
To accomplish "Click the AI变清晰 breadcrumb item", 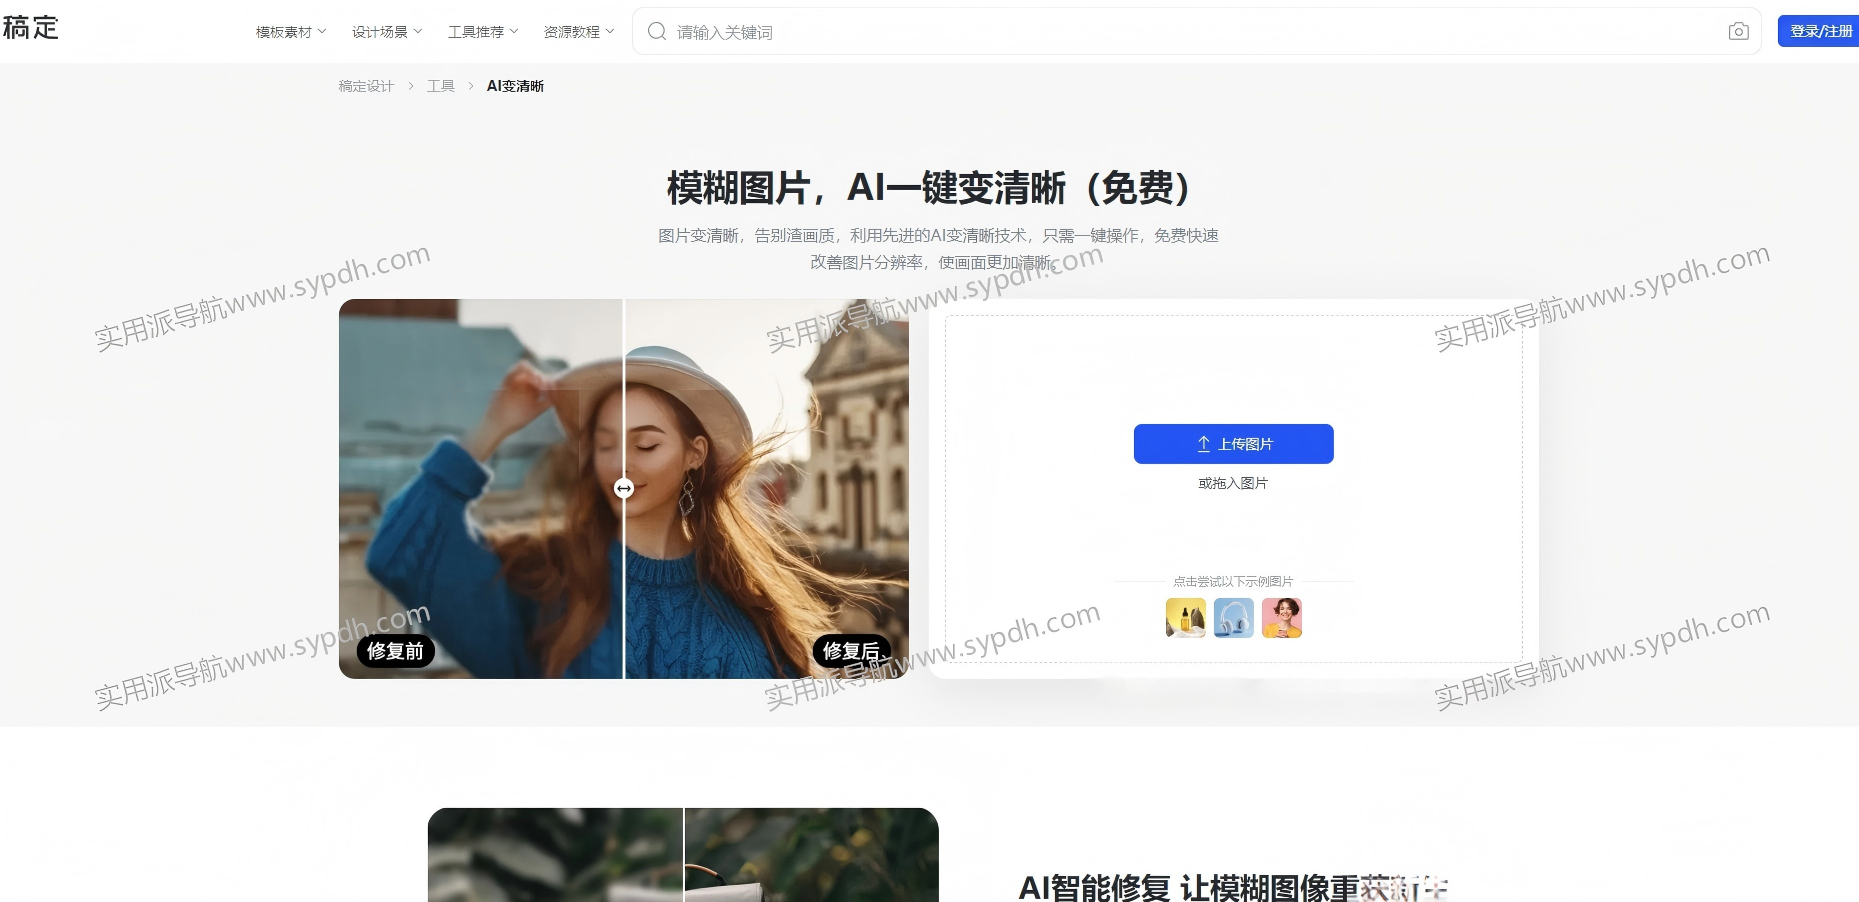I will coord(515,86).
